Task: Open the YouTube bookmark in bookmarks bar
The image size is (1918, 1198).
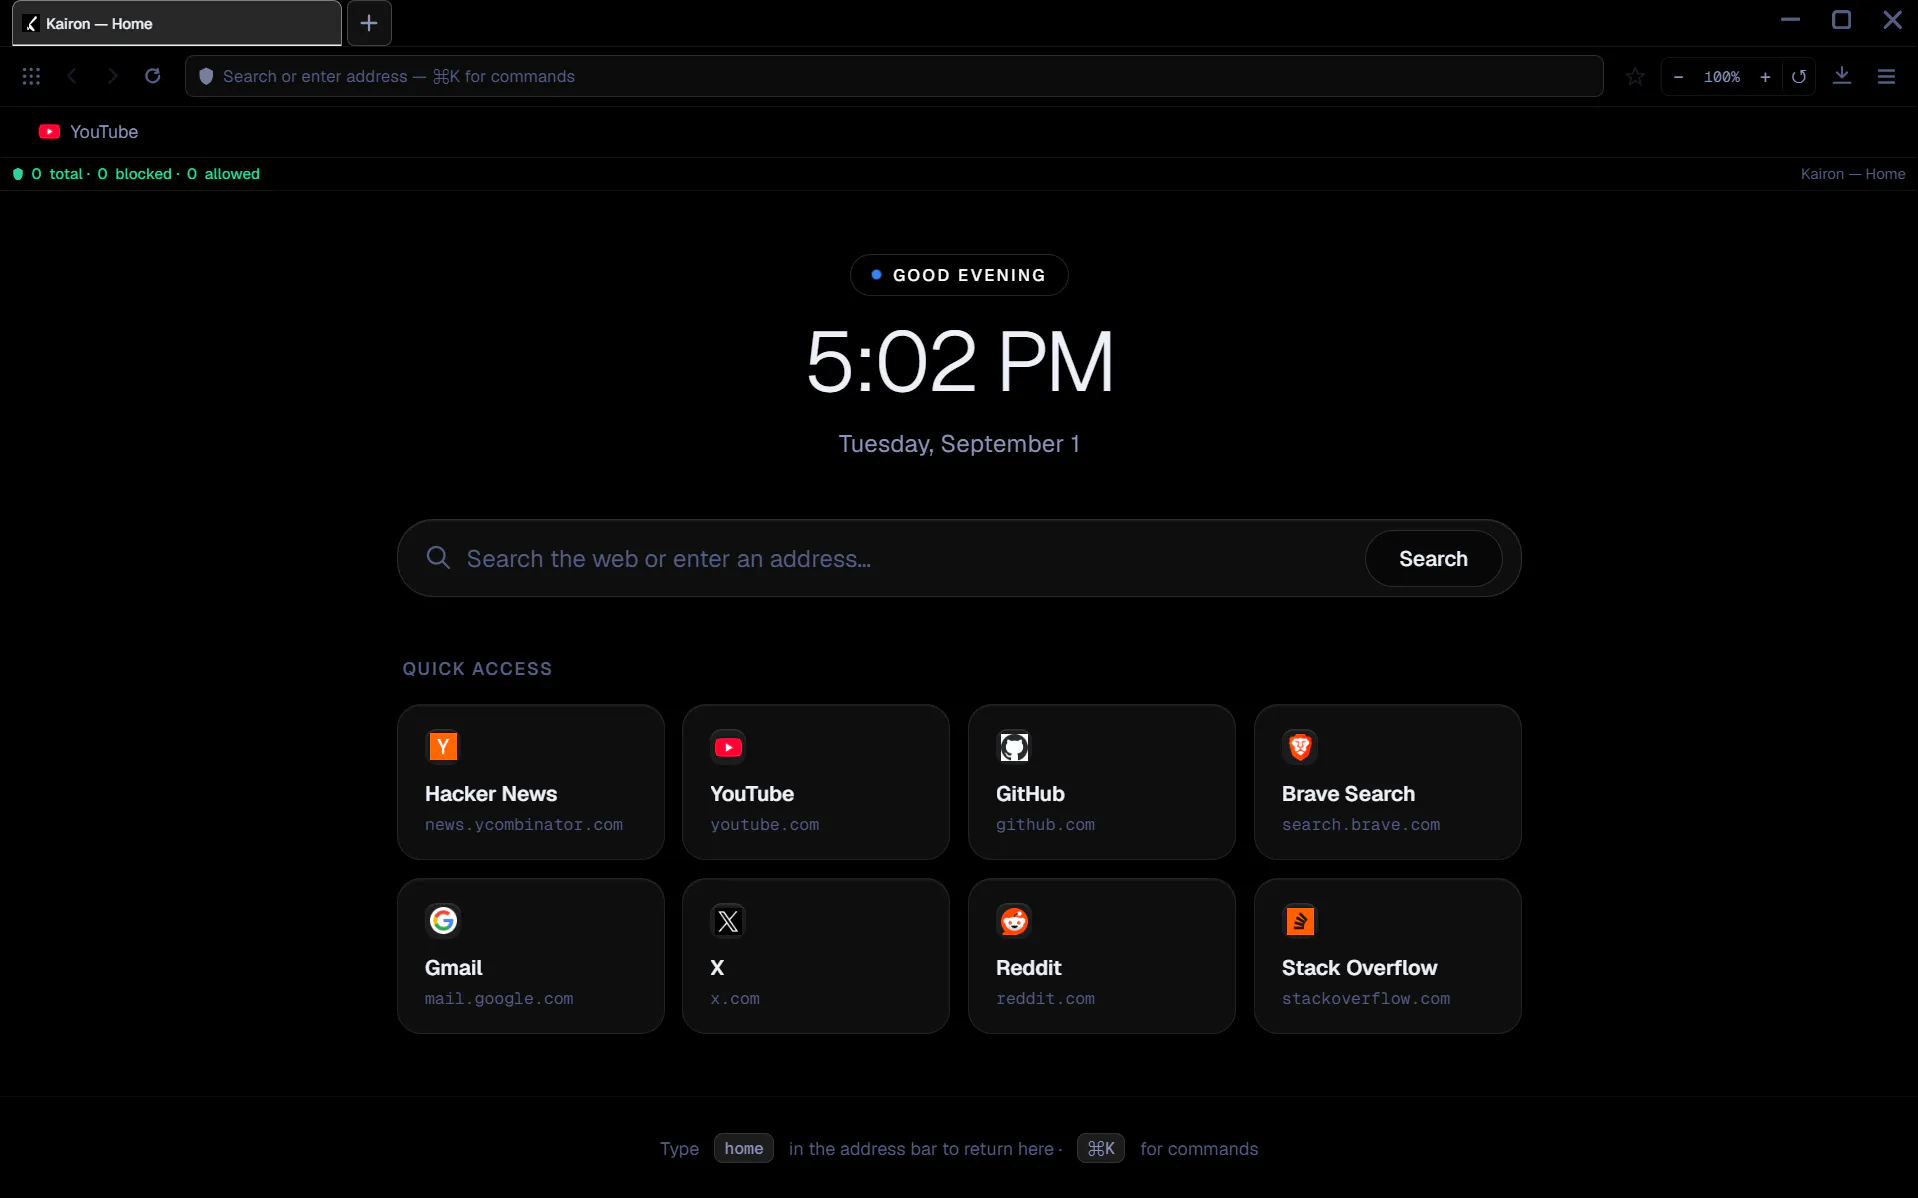Action: point(88,132)
